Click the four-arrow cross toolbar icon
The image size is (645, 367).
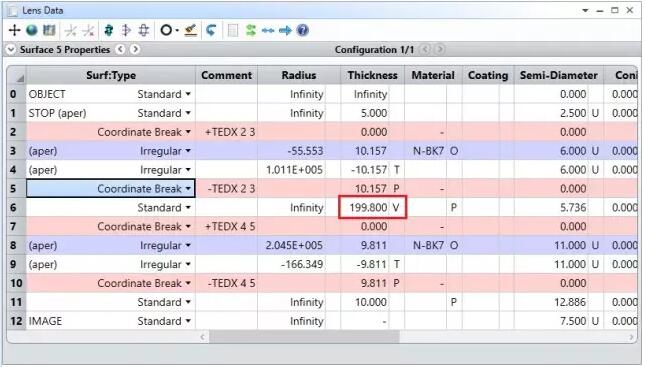(14, 30)
